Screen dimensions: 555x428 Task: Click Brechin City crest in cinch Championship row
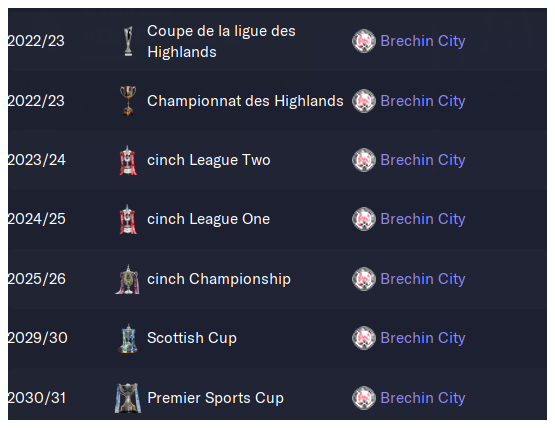[364, 279]
